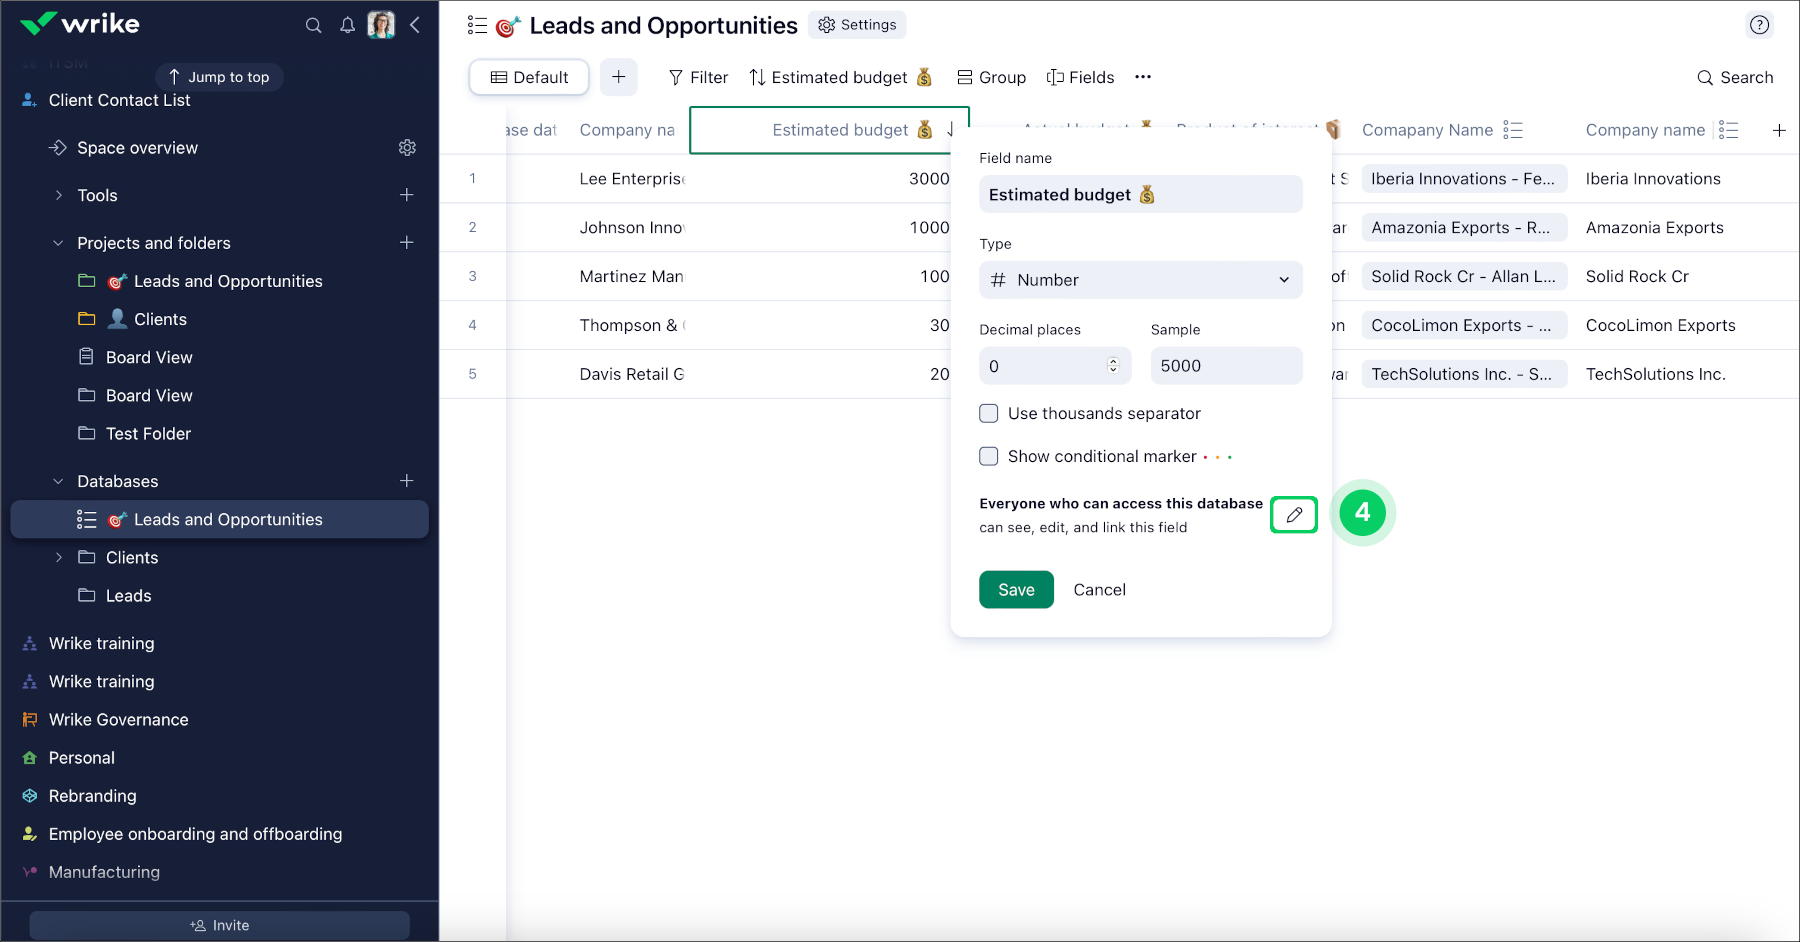Click the Sample value input field
The width and height of the screenshot is (1800, 942).
point(1226,365)
